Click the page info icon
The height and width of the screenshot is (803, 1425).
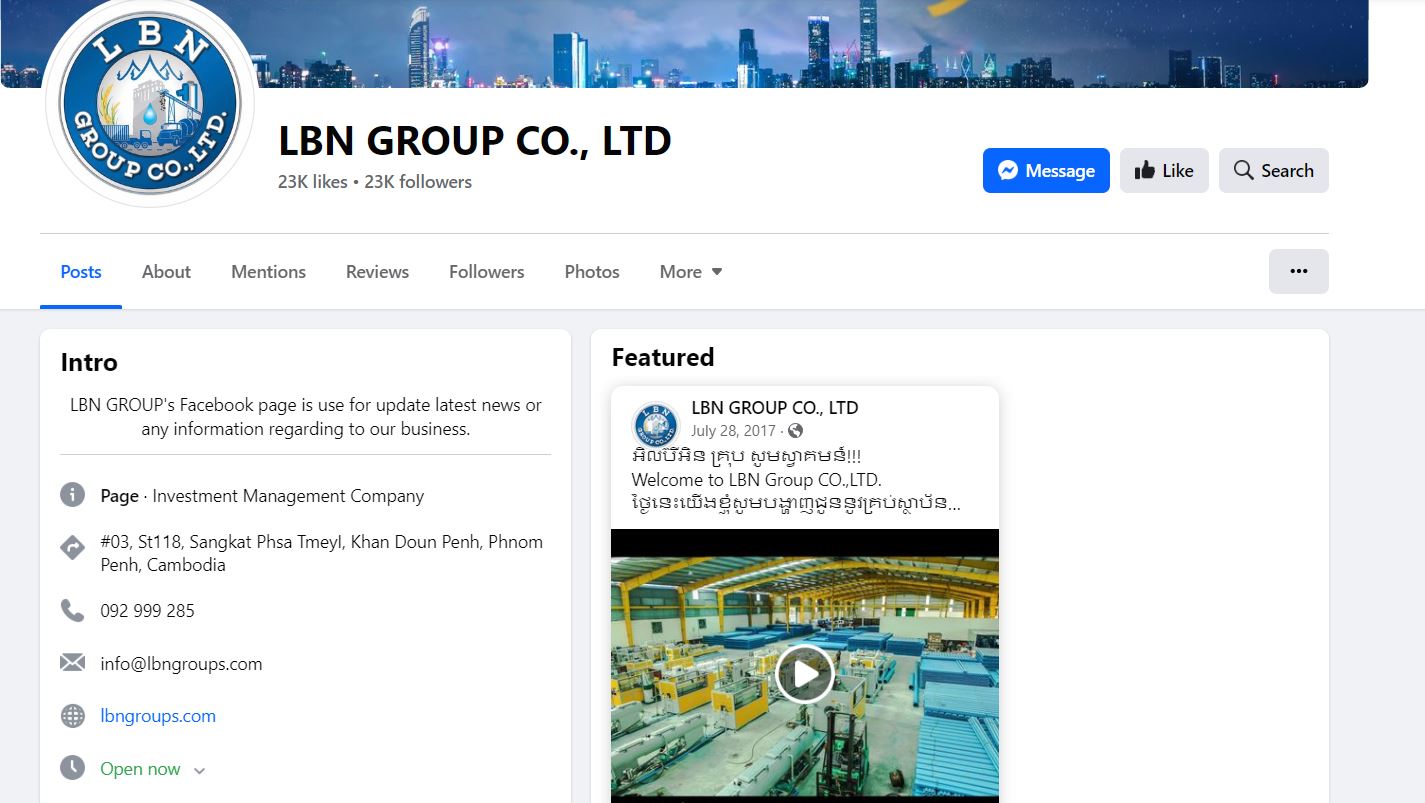72,495
